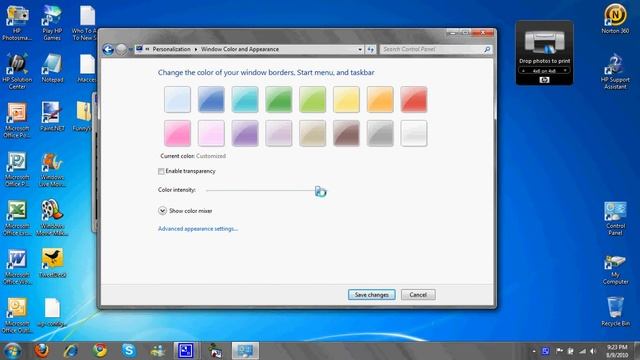
Task: Select the lime green color swatch
Action: 312,99
